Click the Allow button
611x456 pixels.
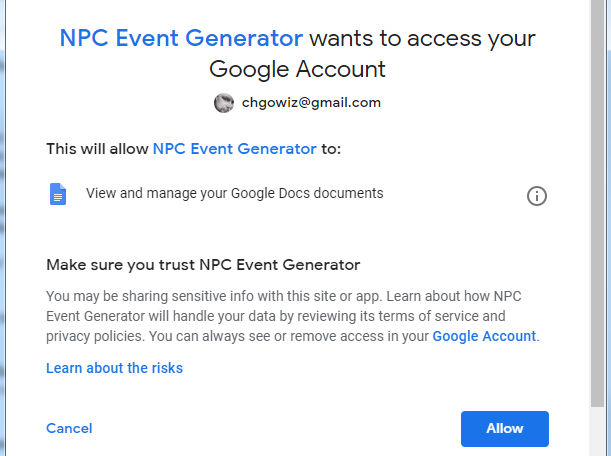pyautogui.click(x=505, y=428)
